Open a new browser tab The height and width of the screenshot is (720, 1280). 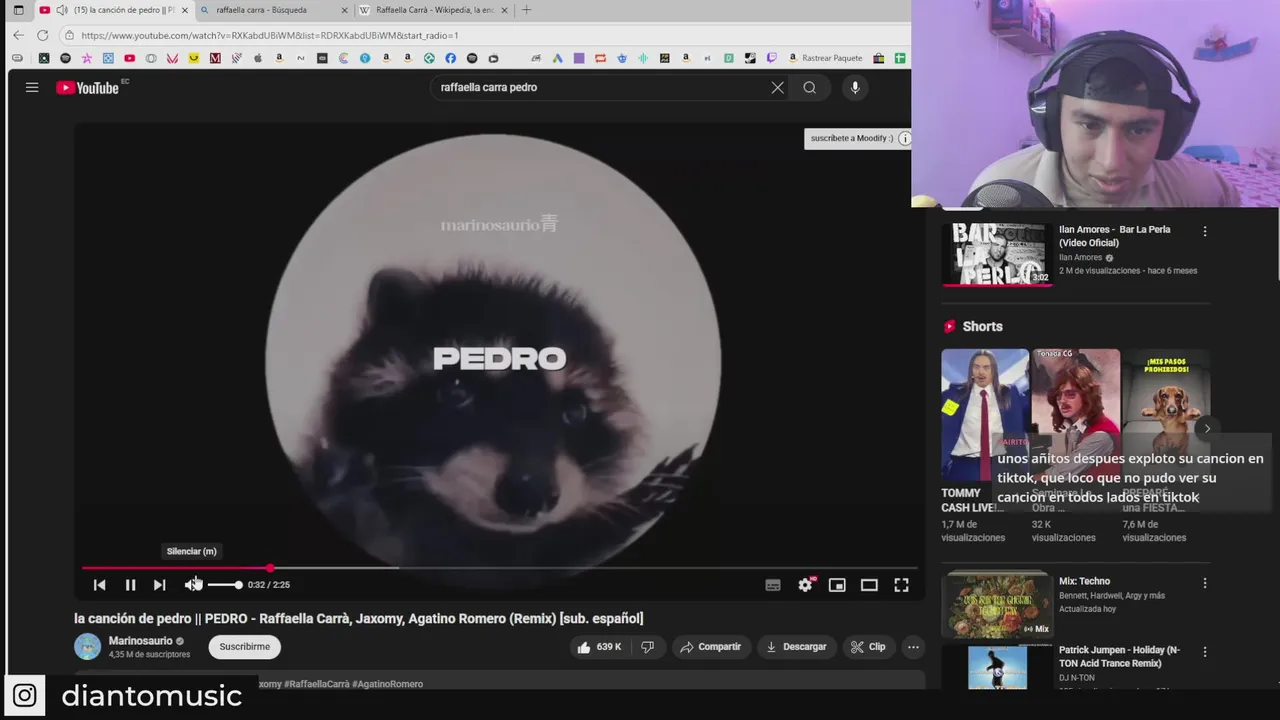526,10
